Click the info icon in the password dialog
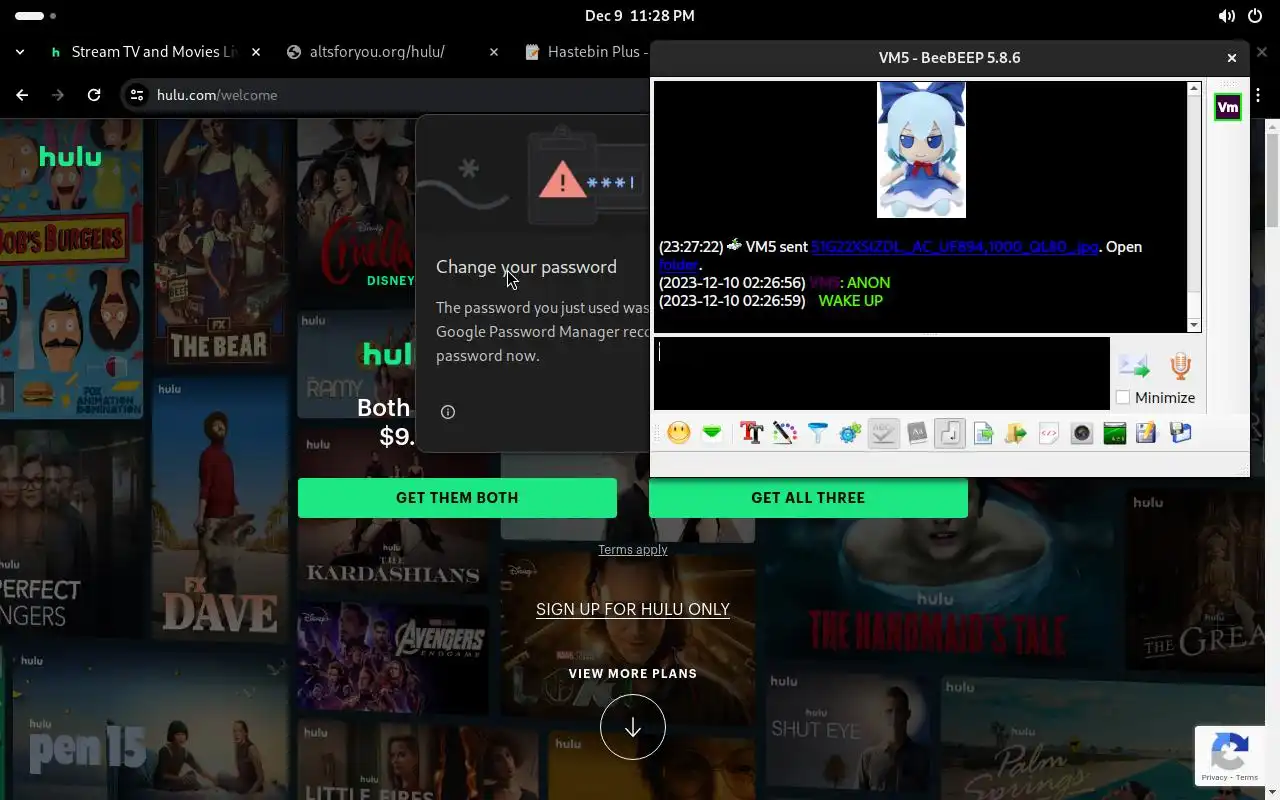Image resolution: width=1280 pixels, height=800 pixels. pos(448,412)
